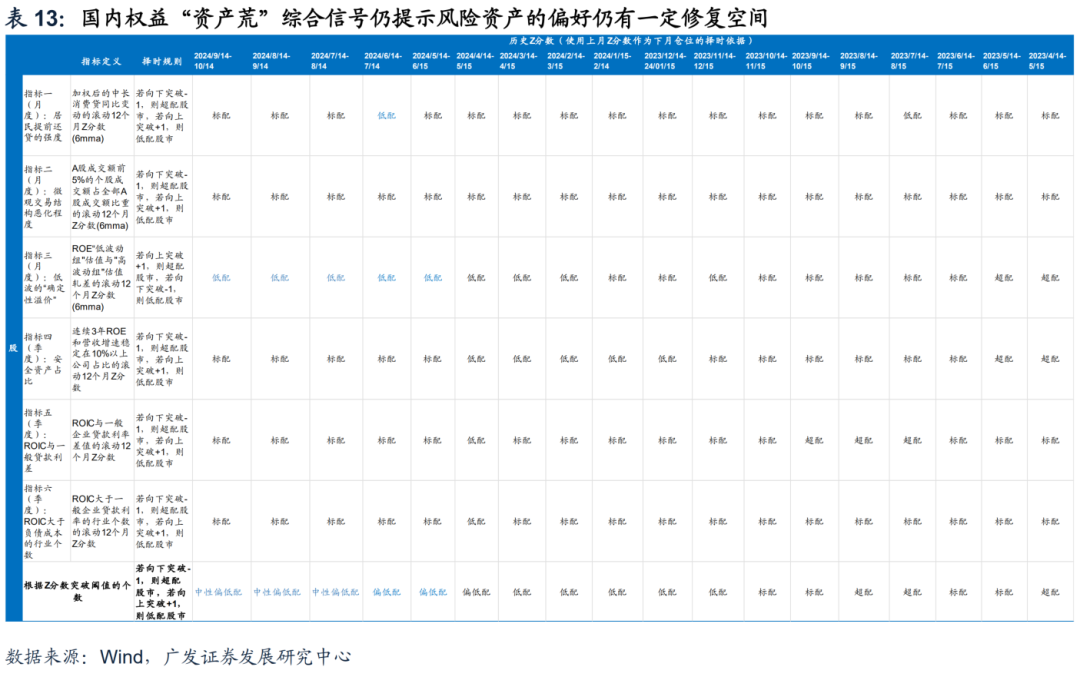Click 超配 in 指标三 row, 2023/4/14-5/15 column

[1050, 278]
